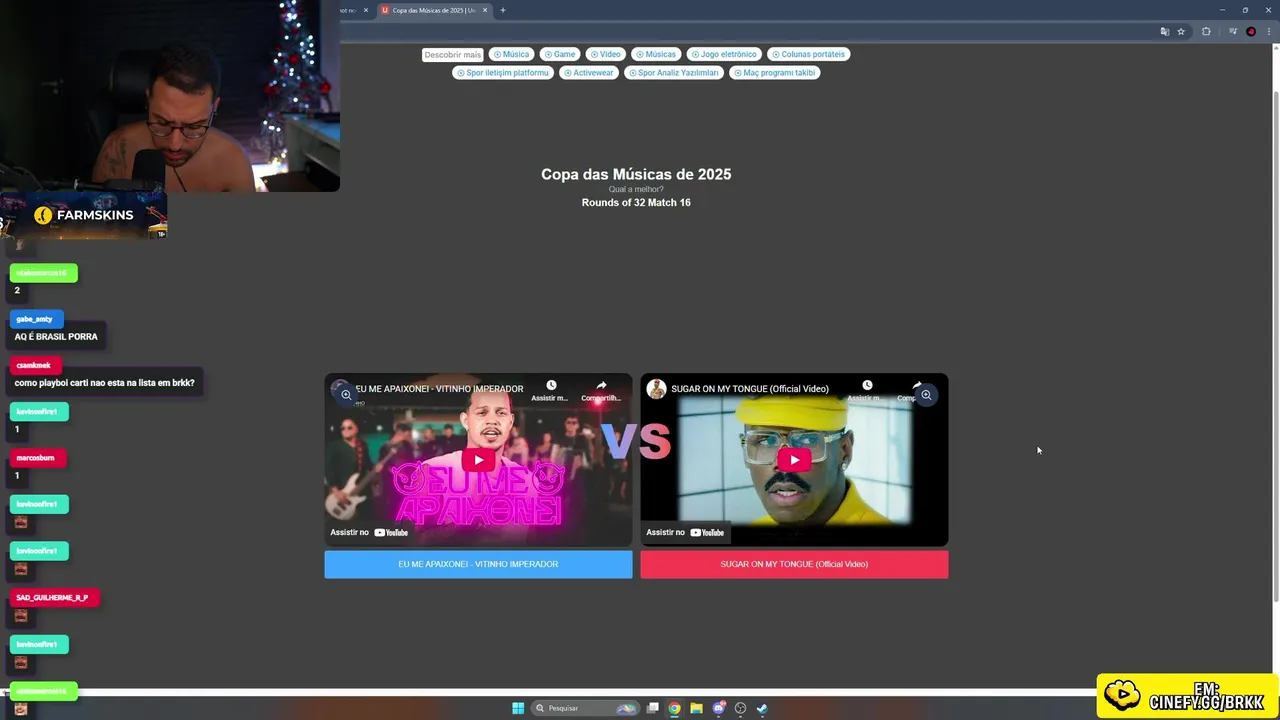
Task: Open the Colunas portáteis suggestion chip
Action: (x=808, y=54)
